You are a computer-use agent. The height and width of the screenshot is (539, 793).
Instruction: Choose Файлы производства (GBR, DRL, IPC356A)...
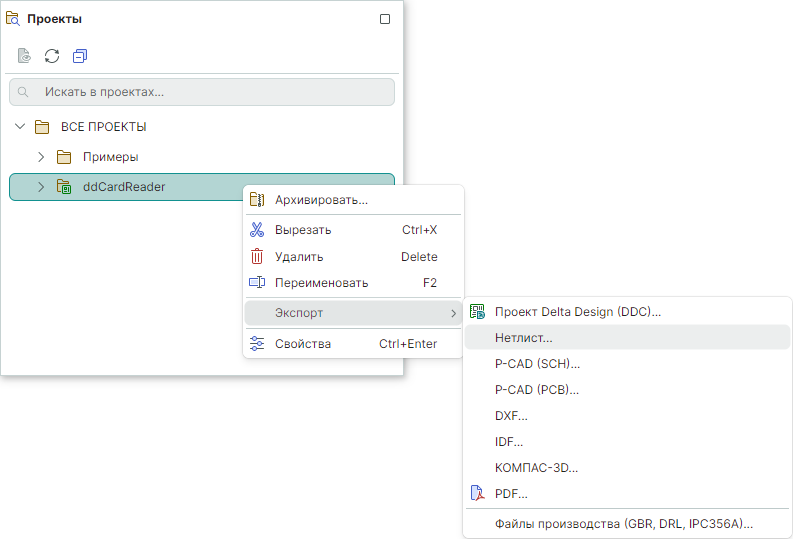(x=623, y=523)
